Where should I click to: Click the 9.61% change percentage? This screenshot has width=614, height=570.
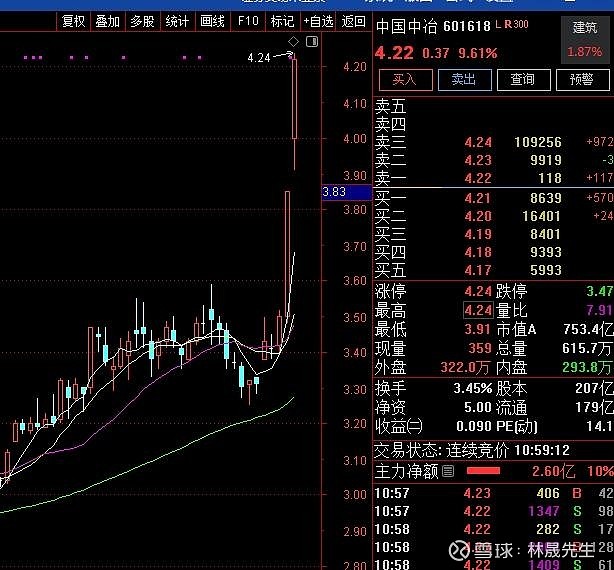click(x=478, y=53)
